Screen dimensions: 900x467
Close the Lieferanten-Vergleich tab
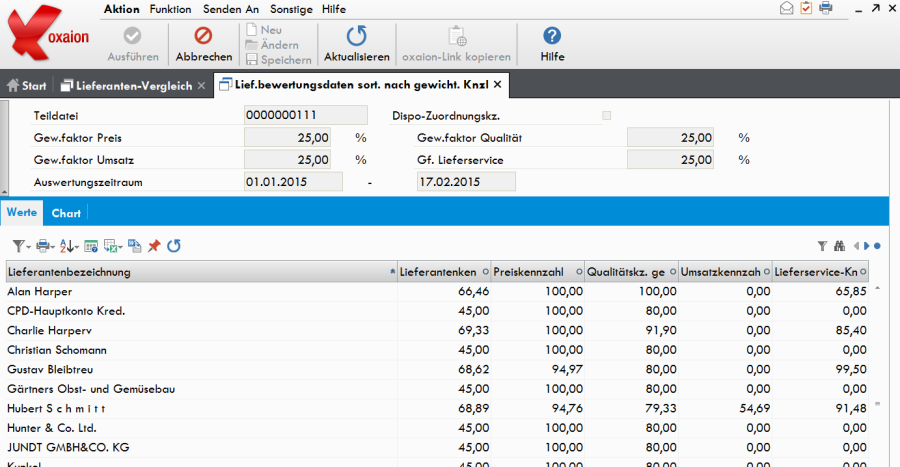pyautogui.click(x=201, y=85)
